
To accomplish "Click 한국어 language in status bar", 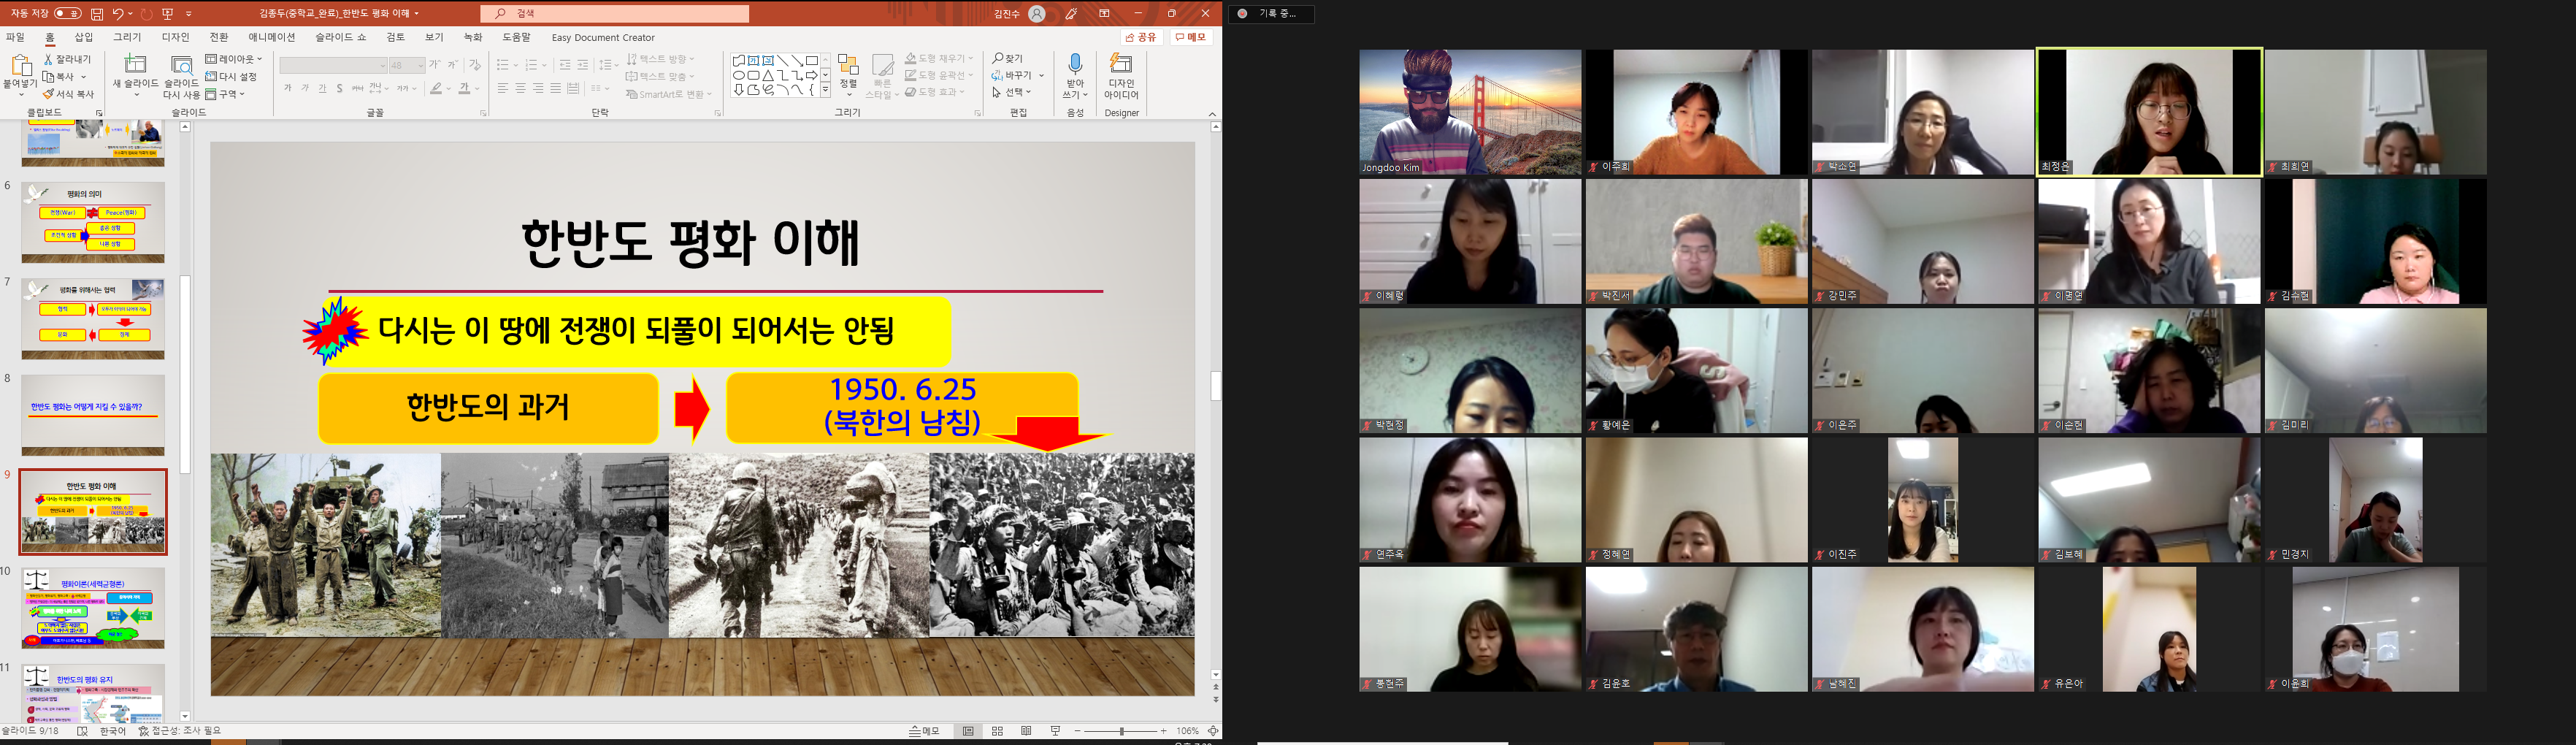I will pyautogui.click(x=113, y=731).
